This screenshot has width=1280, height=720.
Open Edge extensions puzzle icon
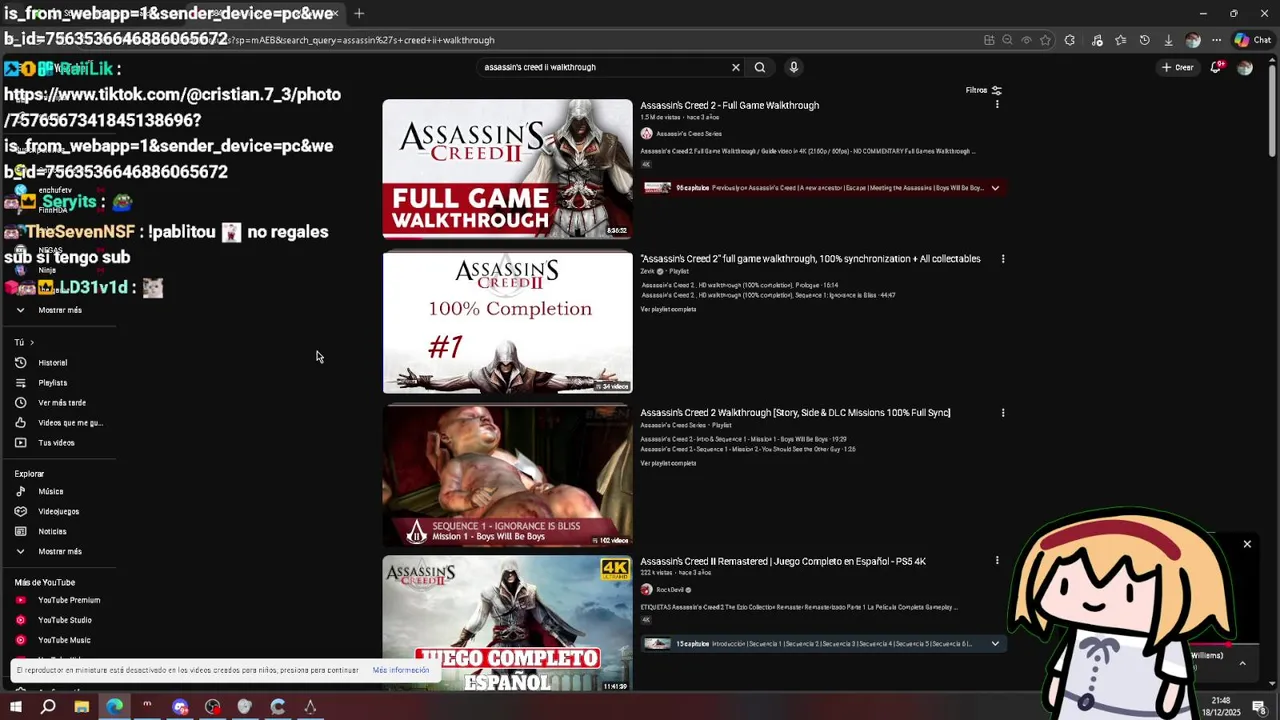tap(1070, 40)
